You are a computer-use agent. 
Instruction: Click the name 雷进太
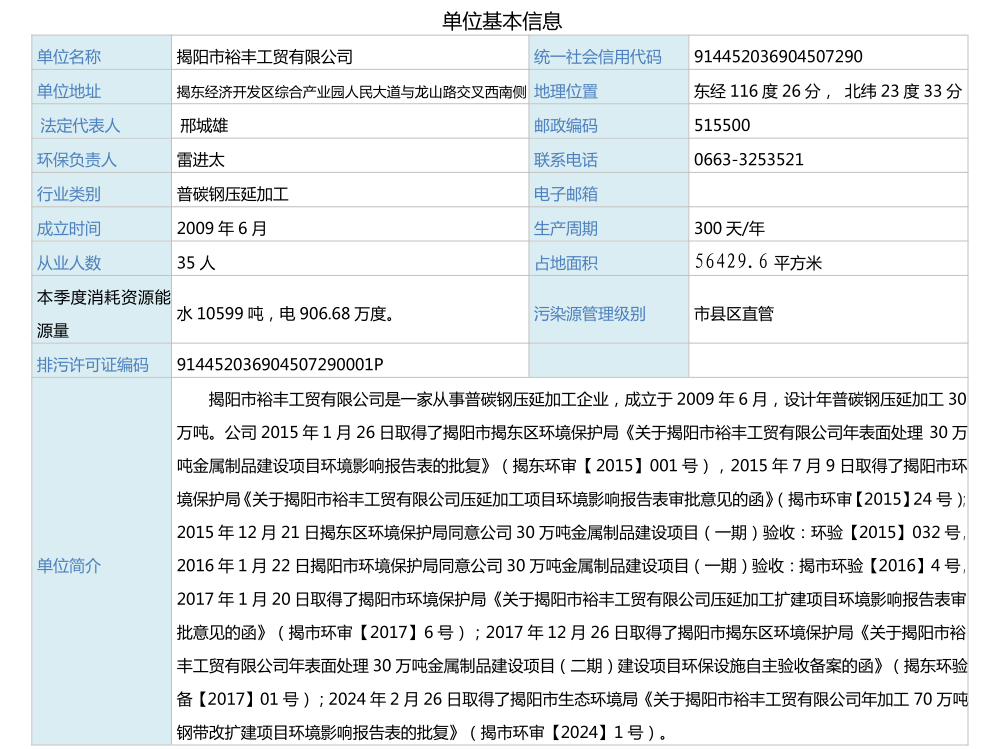coord(201,160)
